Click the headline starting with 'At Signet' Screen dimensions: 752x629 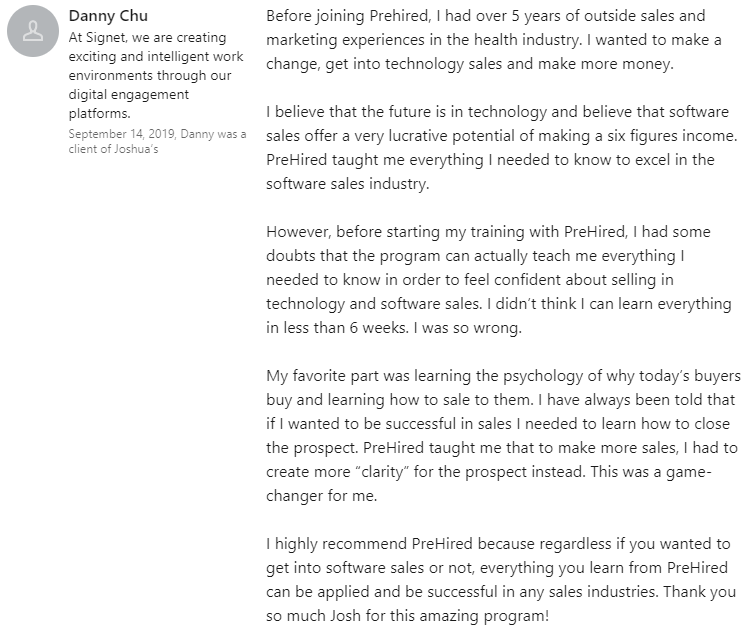[148, 38]
